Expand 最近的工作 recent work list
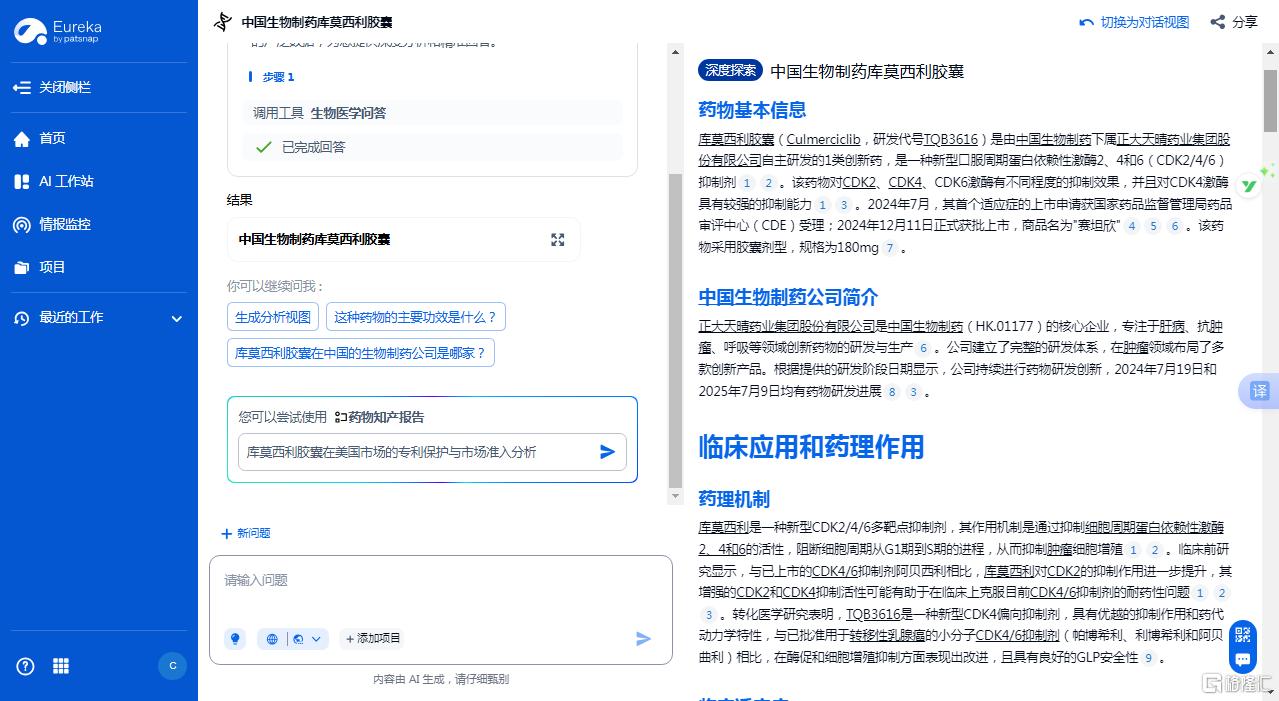1279x701 pixels. pyautogui.click(x=99, y=318)
